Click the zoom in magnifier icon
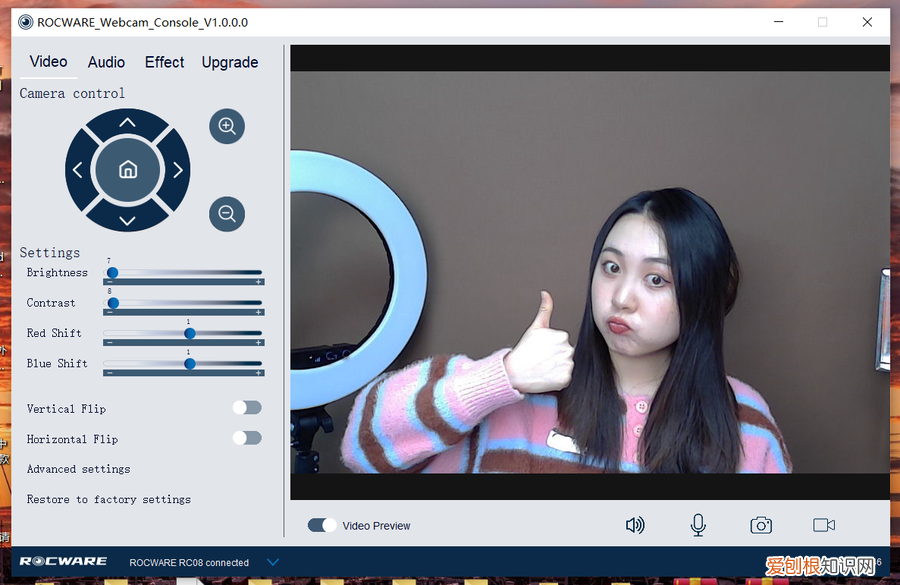Image resolution: width=900 pixels, height=585 pixels. click(x=227, y=126)
